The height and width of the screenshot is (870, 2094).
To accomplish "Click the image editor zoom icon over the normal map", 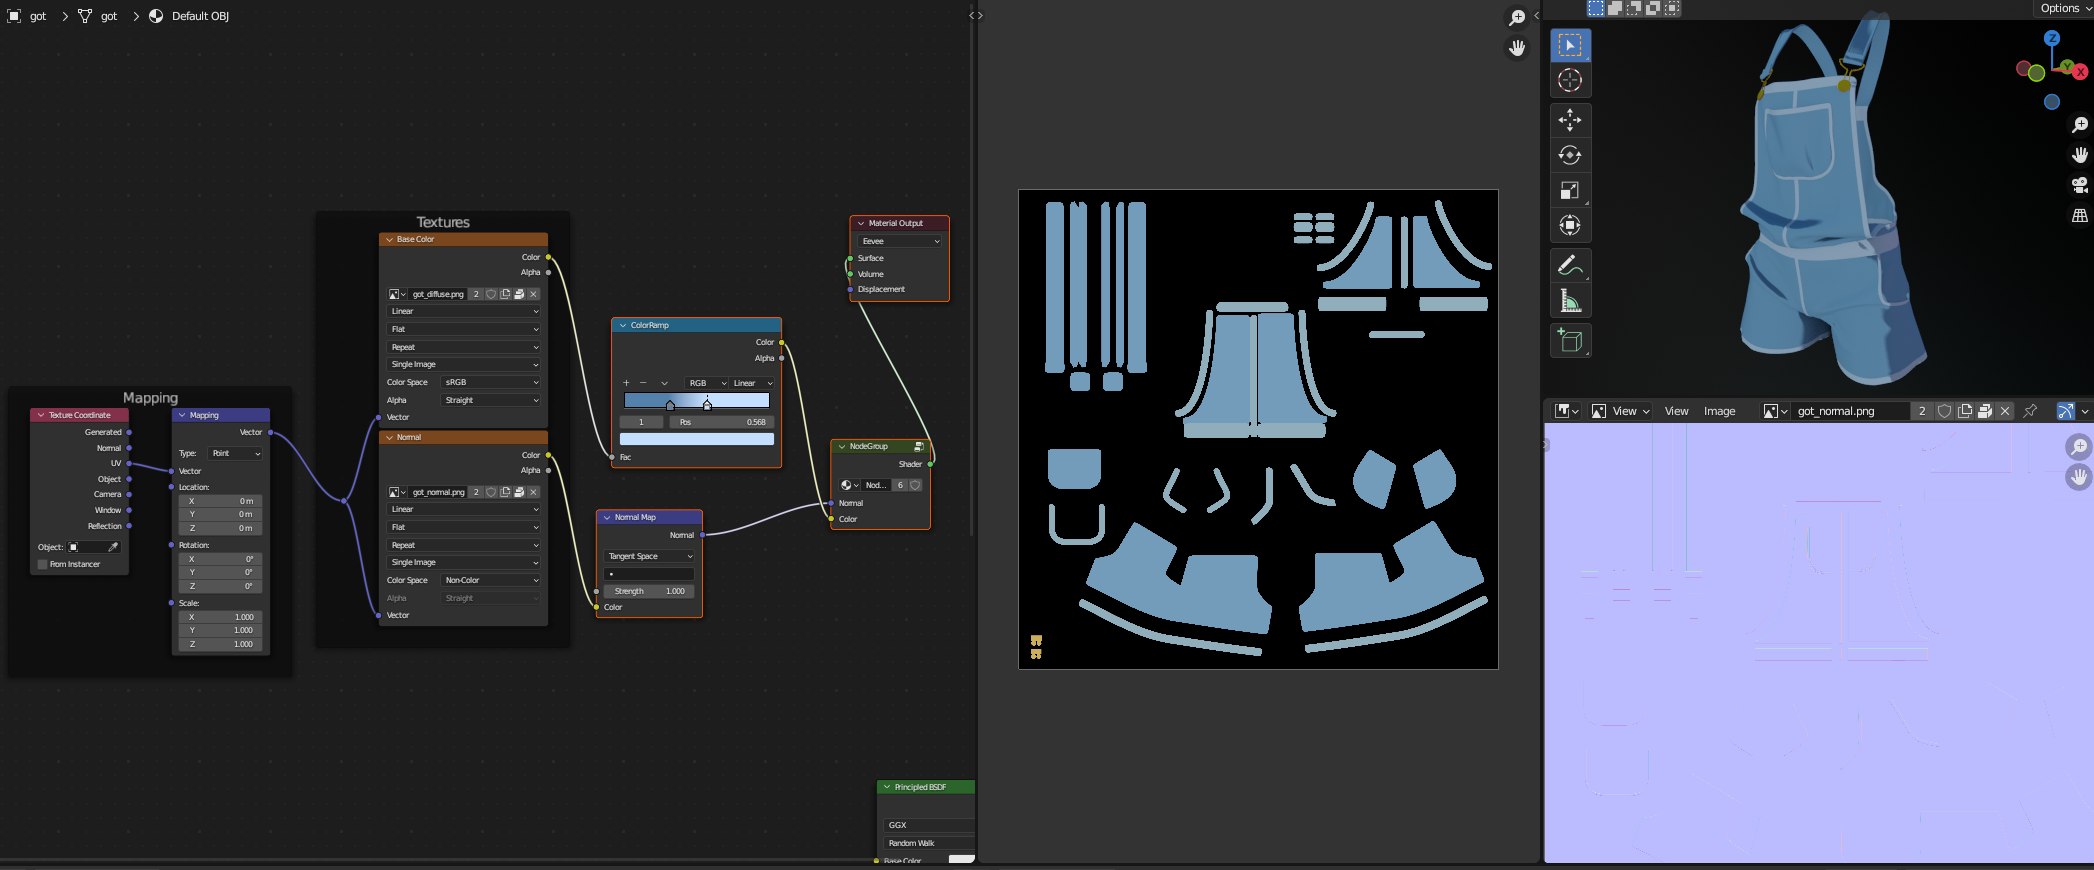I will click(x=2078, y=447).
